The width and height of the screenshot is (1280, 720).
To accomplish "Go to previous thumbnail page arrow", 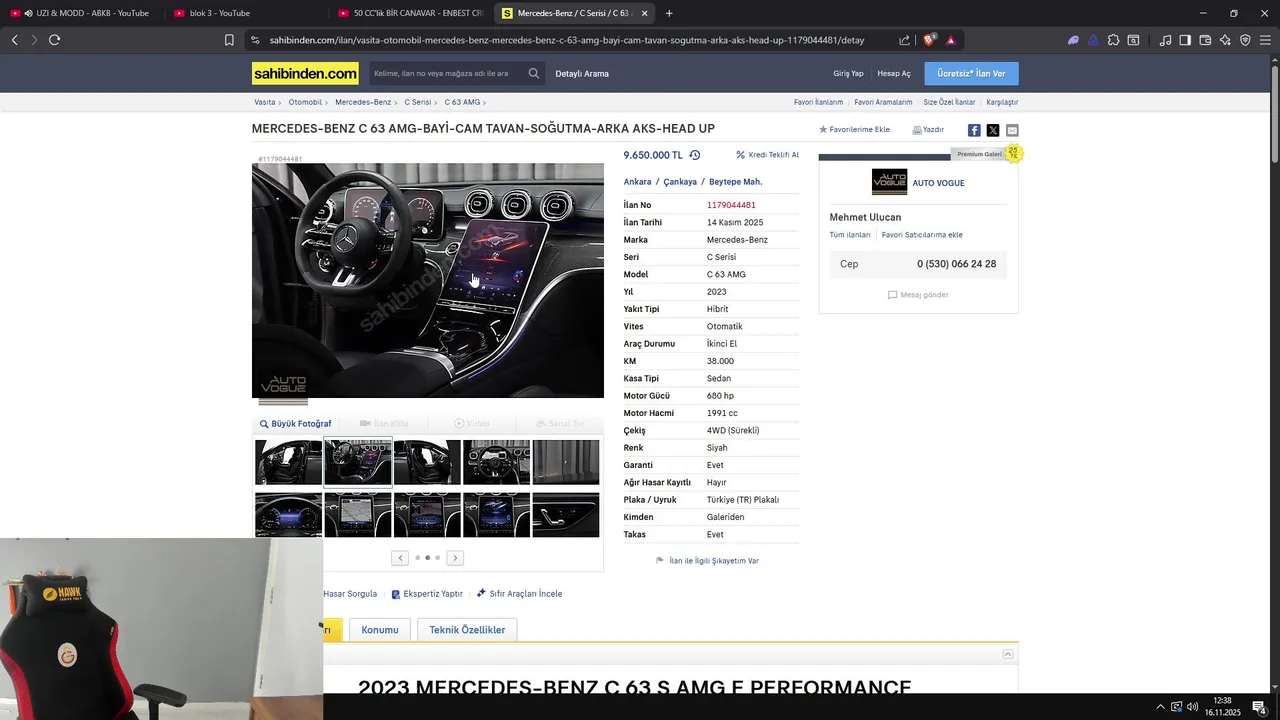I will [400, 558].
